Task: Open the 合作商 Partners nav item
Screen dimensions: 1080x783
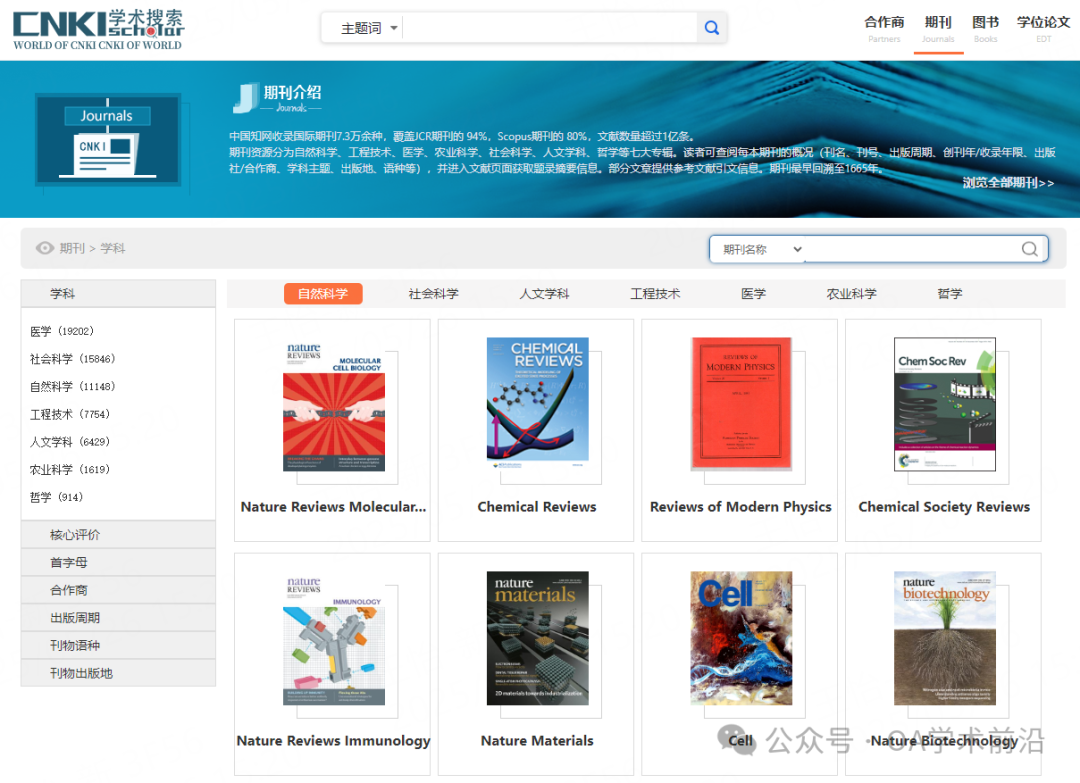Action: [884, 29]
